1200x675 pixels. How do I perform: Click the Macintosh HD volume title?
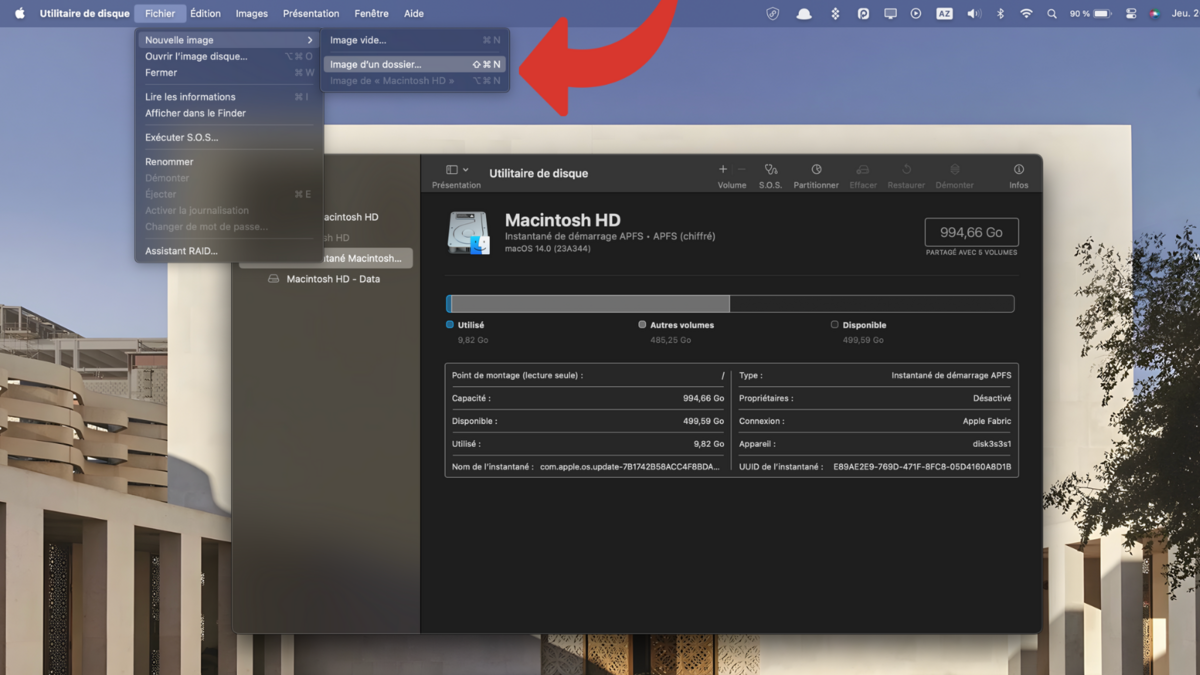pyautogui.click(x=563, y=220)
